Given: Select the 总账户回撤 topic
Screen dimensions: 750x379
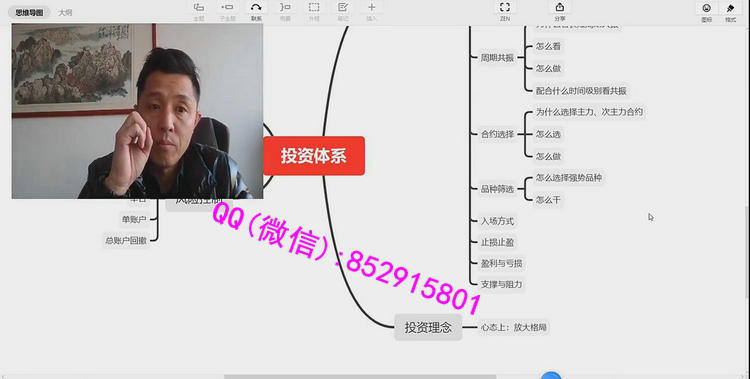Looking at the screenshot, I should [126, 241].
